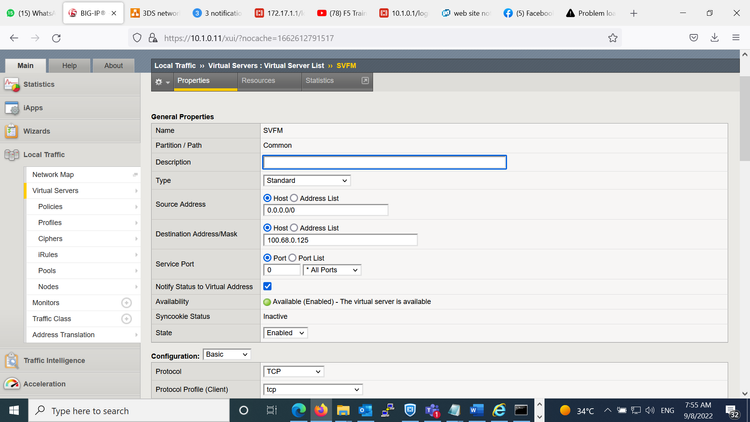
Task: Uncheck Notify Status to Virtual Address
Action: coord(267,286)
